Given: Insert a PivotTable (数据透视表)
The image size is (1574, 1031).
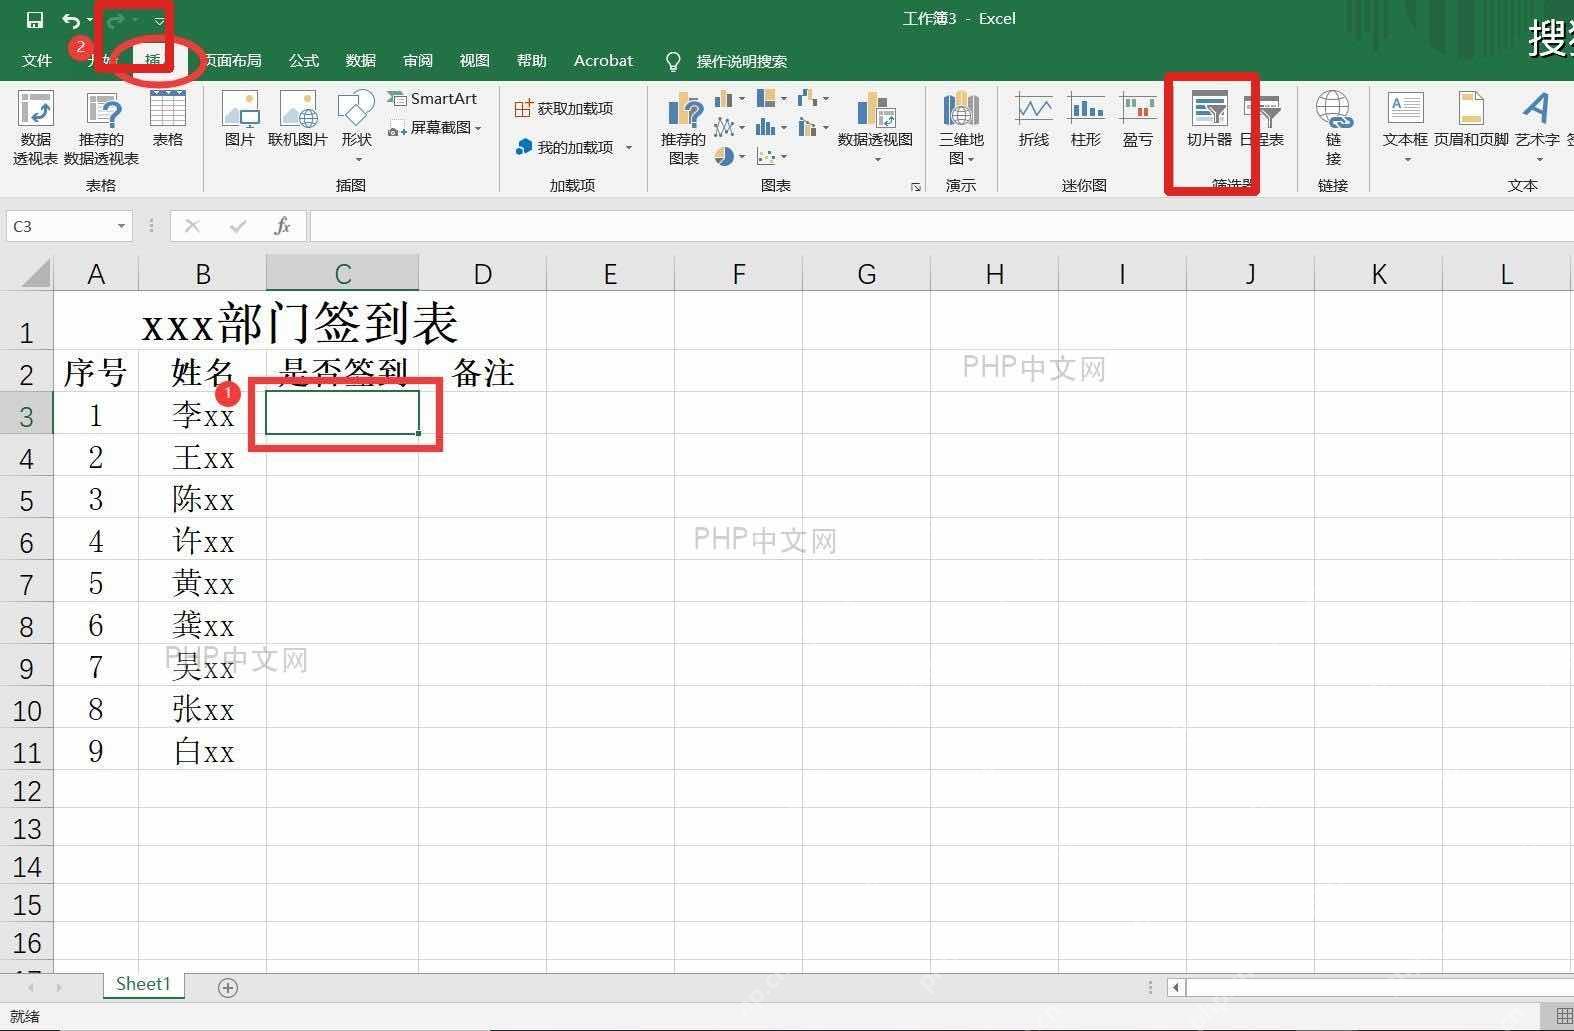Looking at the screenshot, I should (x=35, y=128).
